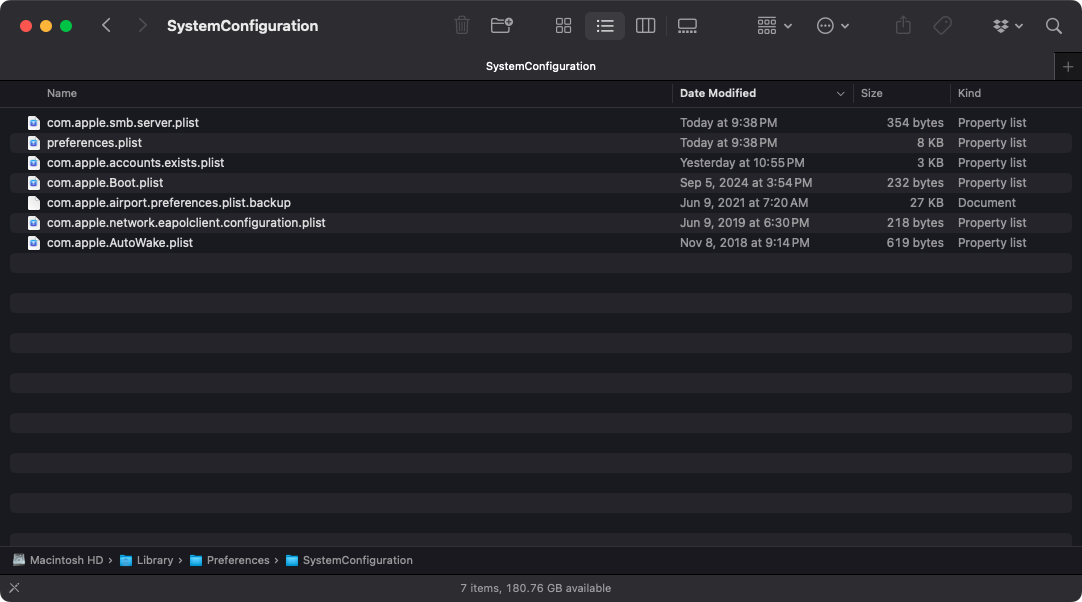Click SystemConfiguration window title
This screenshot has width=1082, height=602.
click(x=242, y=26)
